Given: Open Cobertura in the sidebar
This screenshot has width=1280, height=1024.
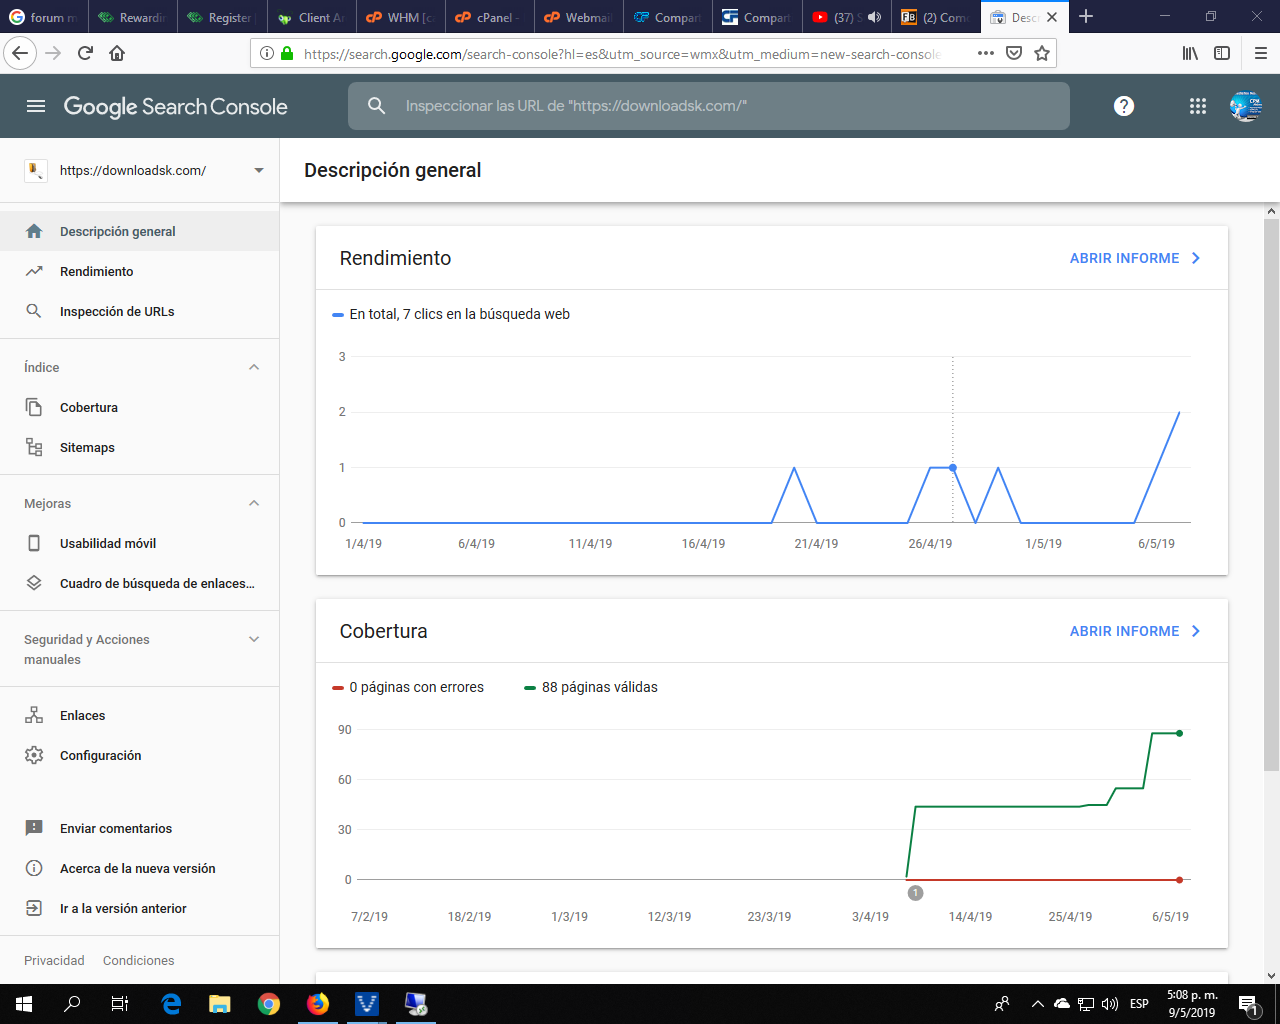Looking at the screenshot, I should coord(140,407).
